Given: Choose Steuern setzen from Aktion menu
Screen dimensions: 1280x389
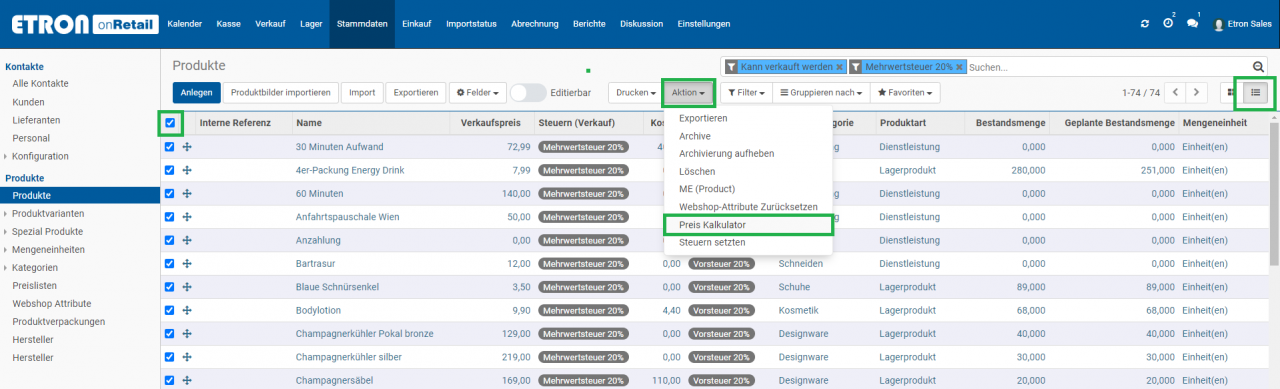Looking at the screenshot, I should (x=748, y=242).
